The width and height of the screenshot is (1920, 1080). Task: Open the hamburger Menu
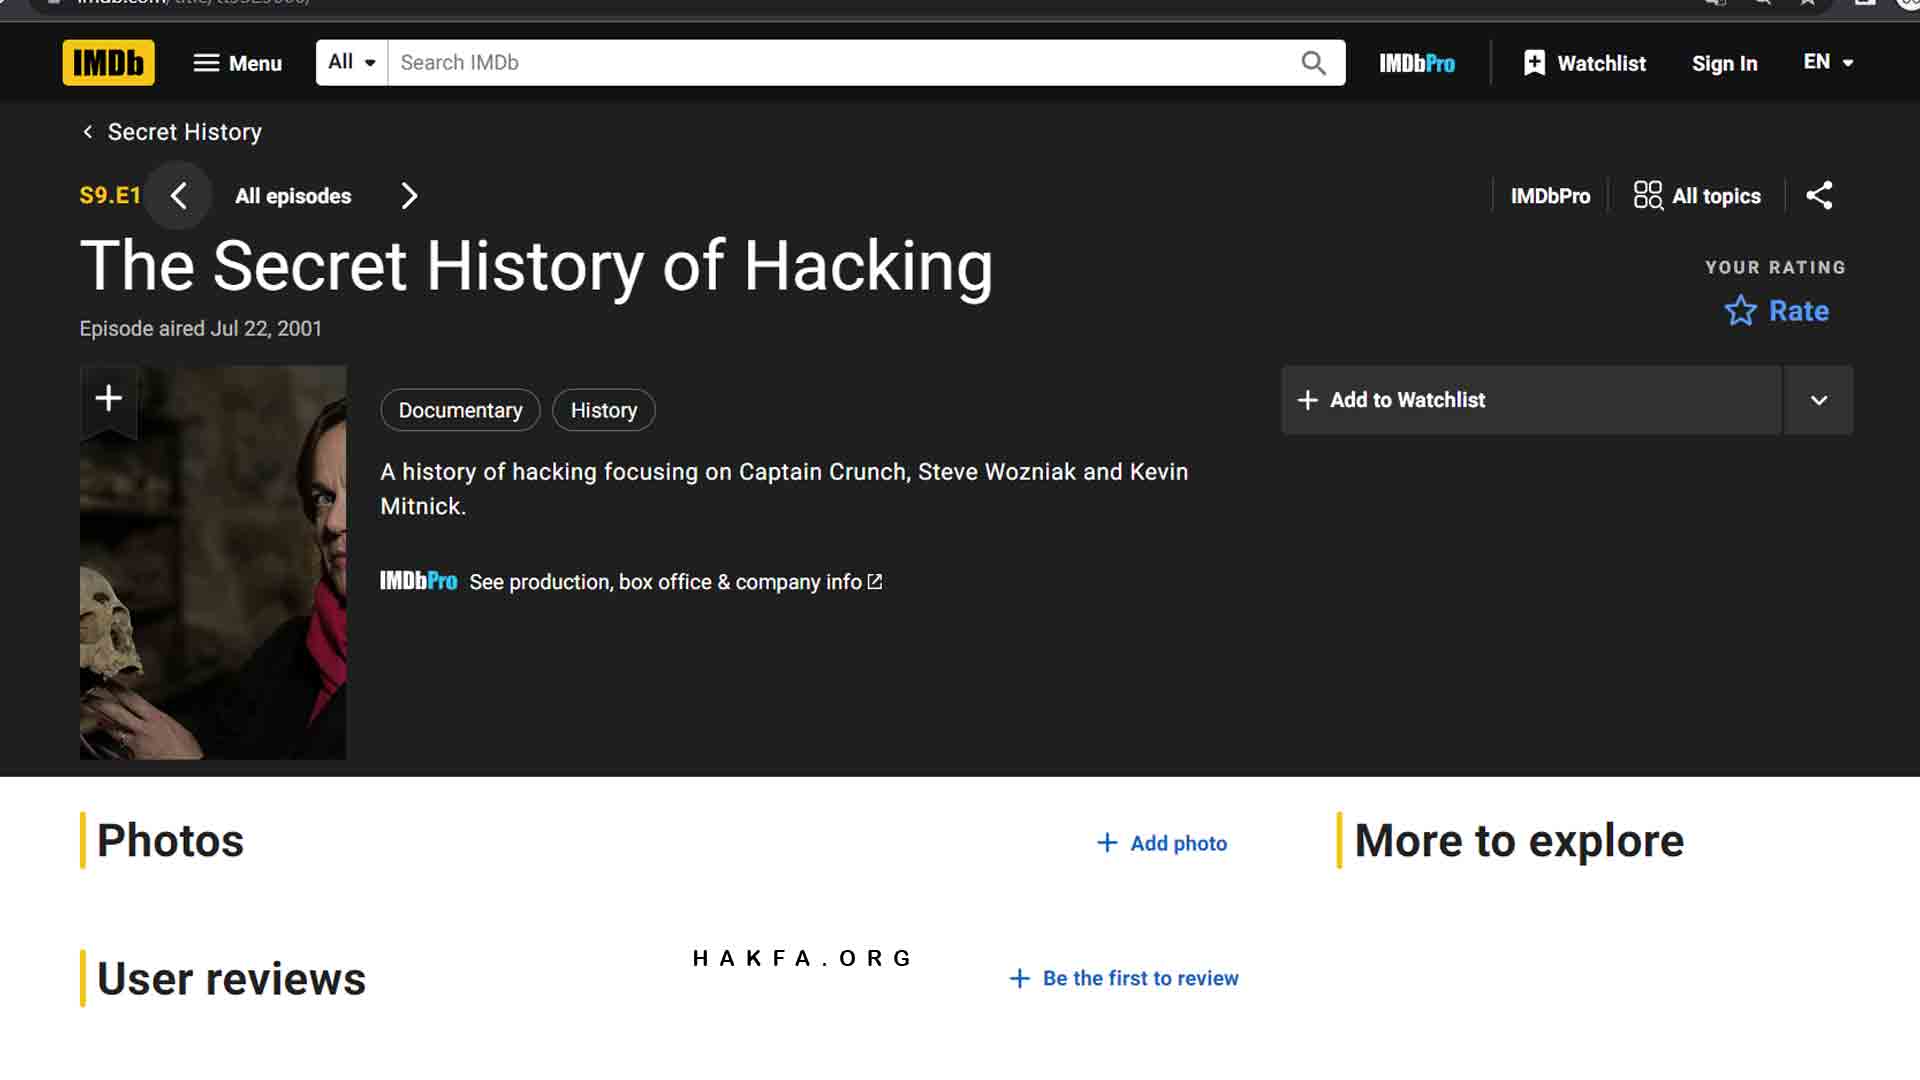pos(237,63)
